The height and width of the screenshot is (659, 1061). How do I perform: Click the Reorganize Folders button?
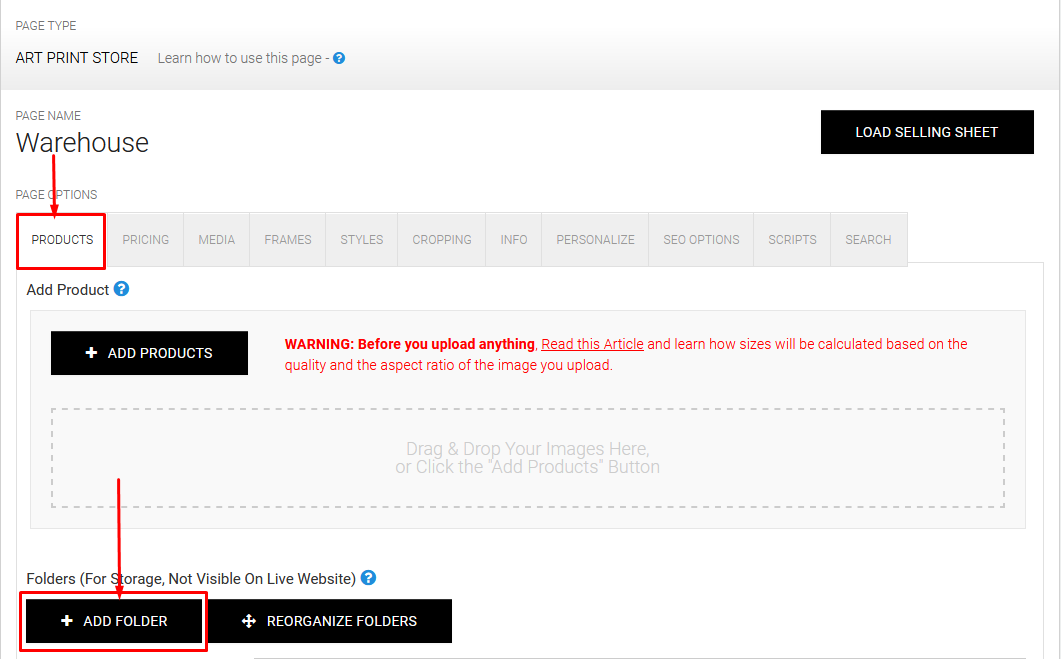(330, 621)
